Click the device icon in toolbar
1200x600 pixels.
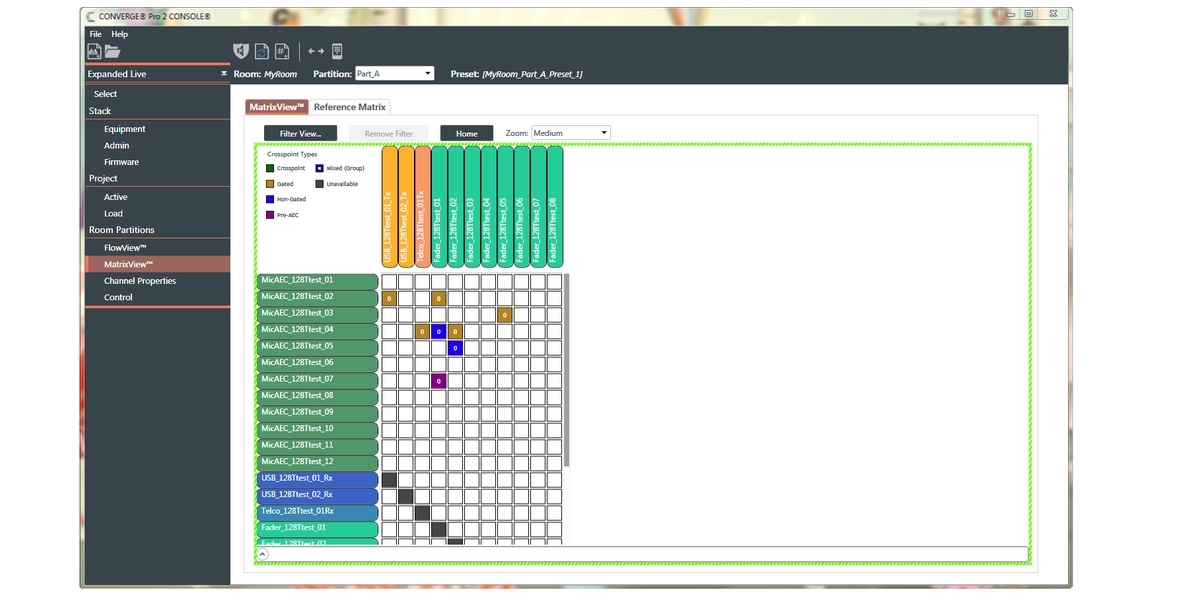(337, 51)
